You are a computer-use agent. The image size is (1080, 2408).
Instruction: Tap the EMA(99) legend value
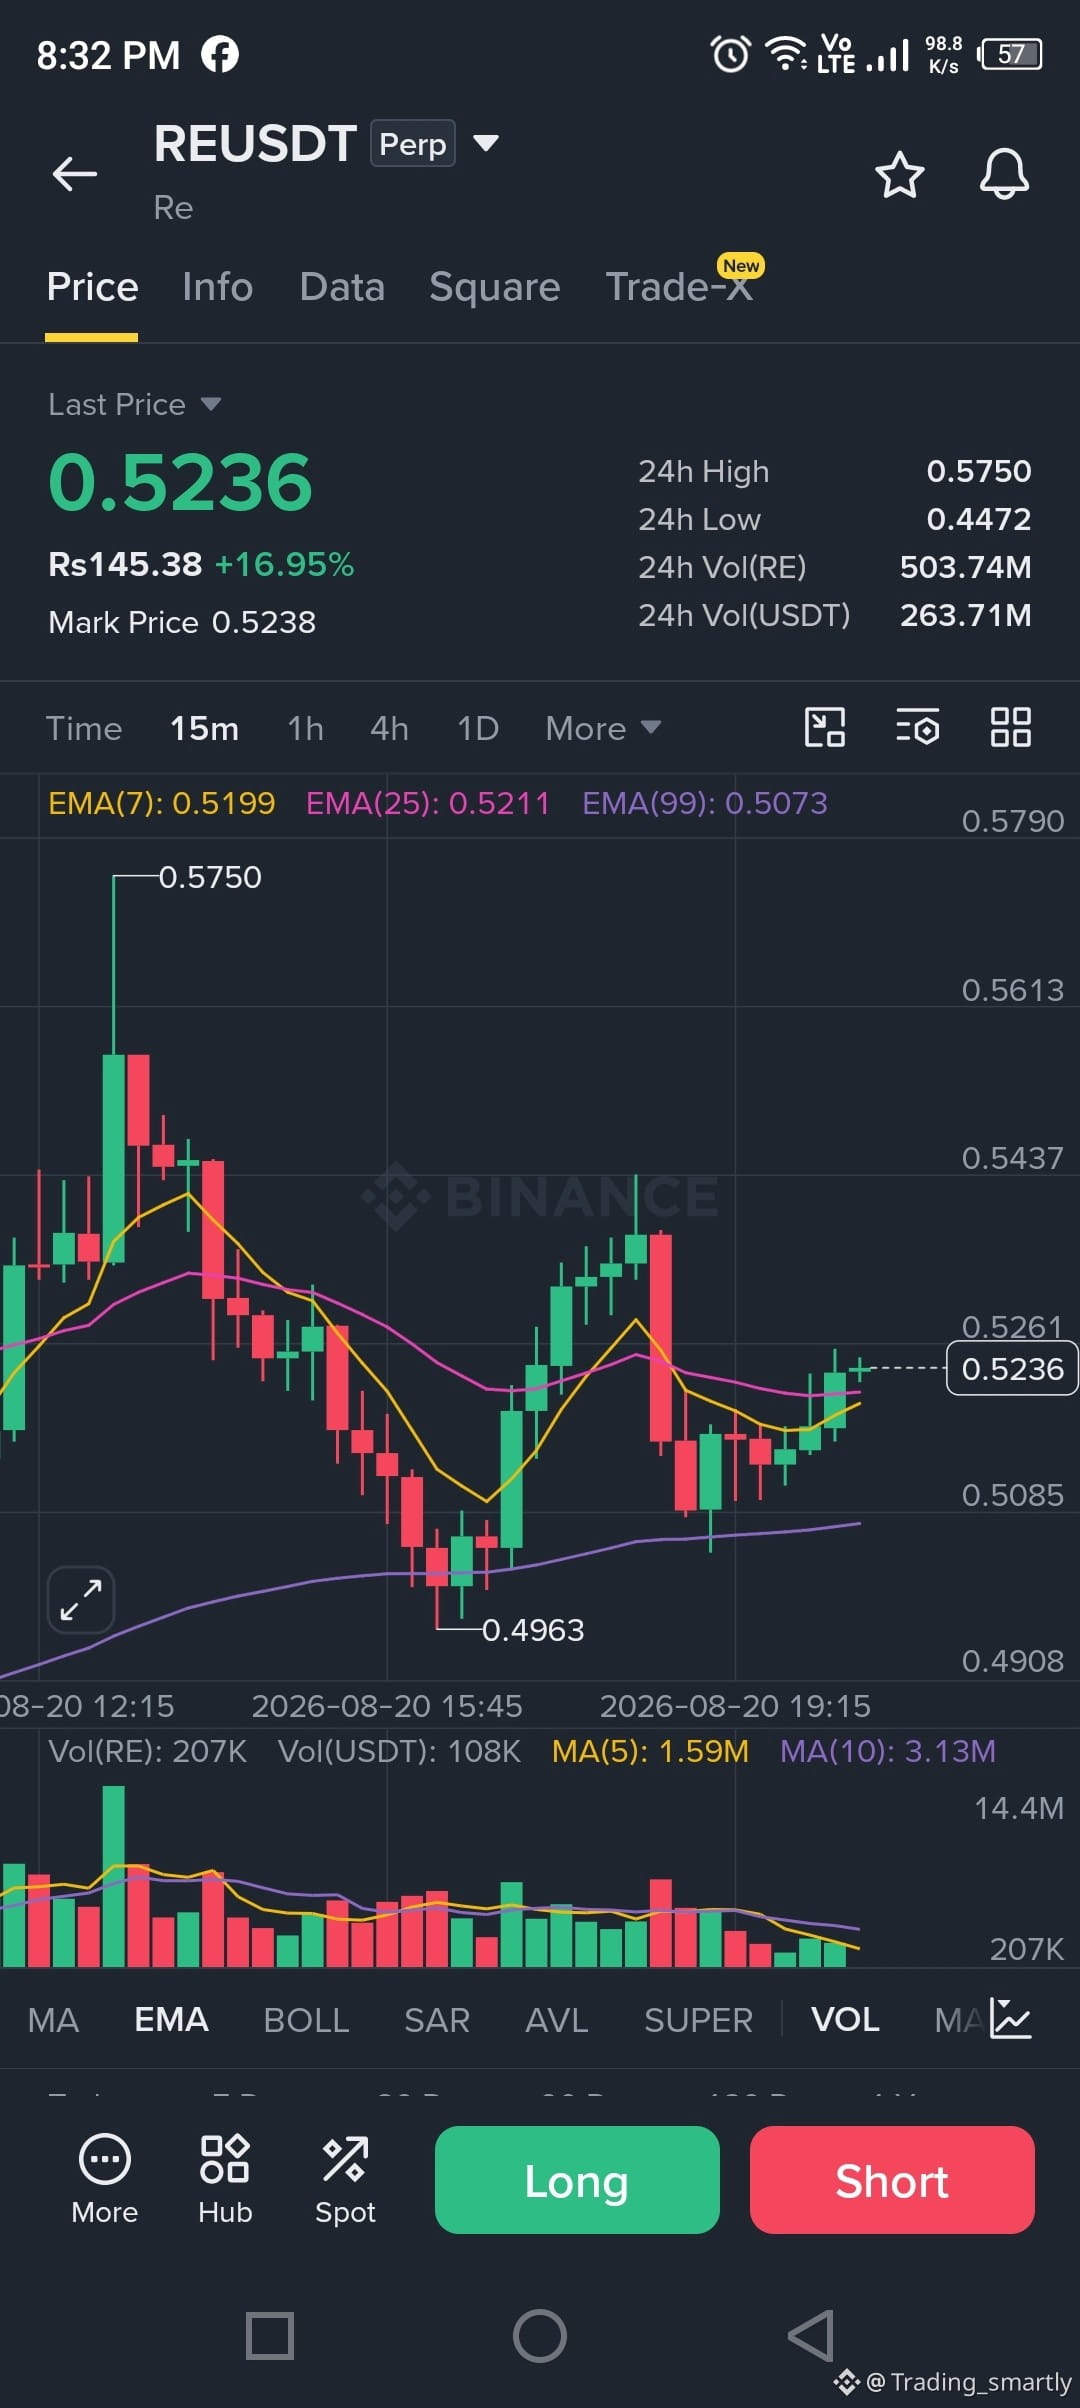pyautogui.click(x=705, y=803)
